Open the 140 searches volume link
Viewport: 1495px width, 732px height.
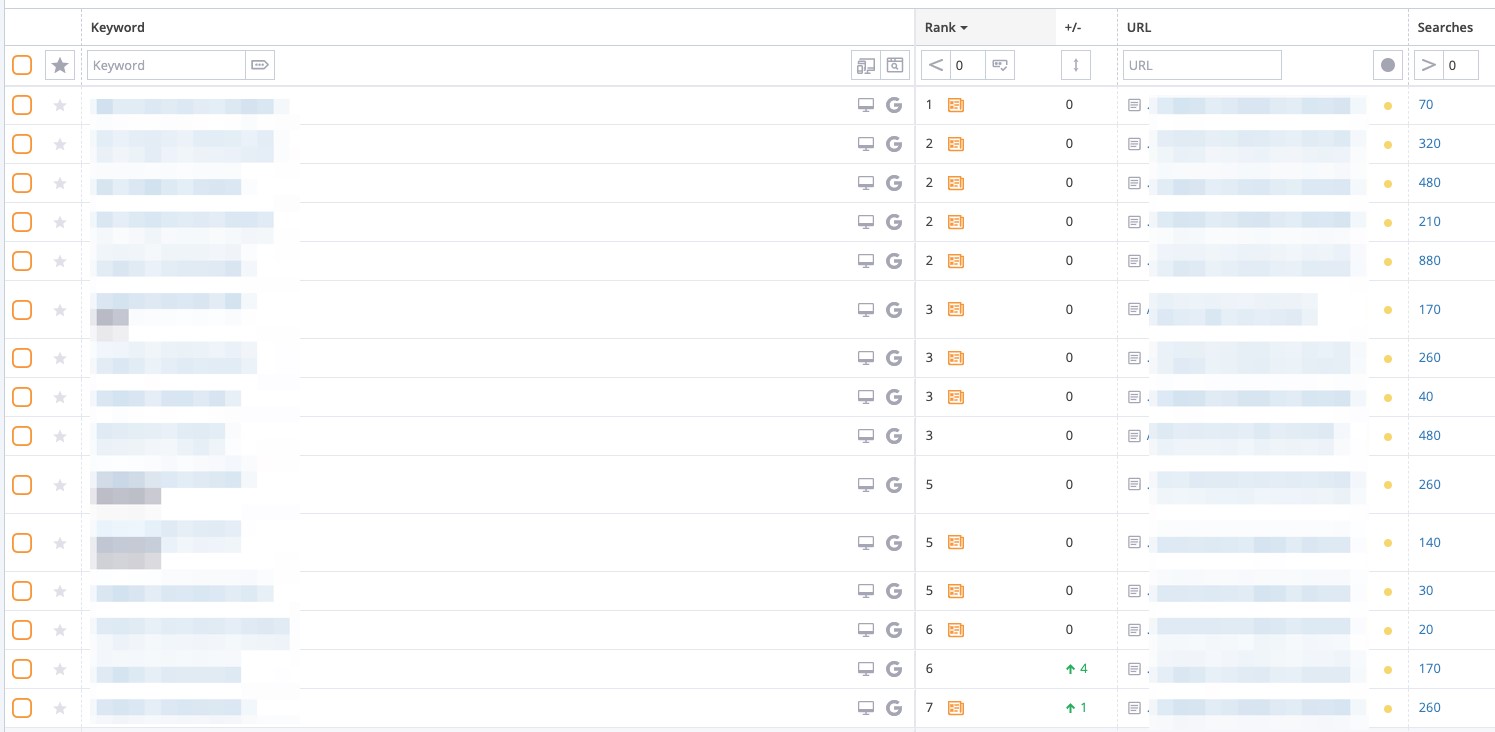pyautogui.click(x=1430, y=543)
